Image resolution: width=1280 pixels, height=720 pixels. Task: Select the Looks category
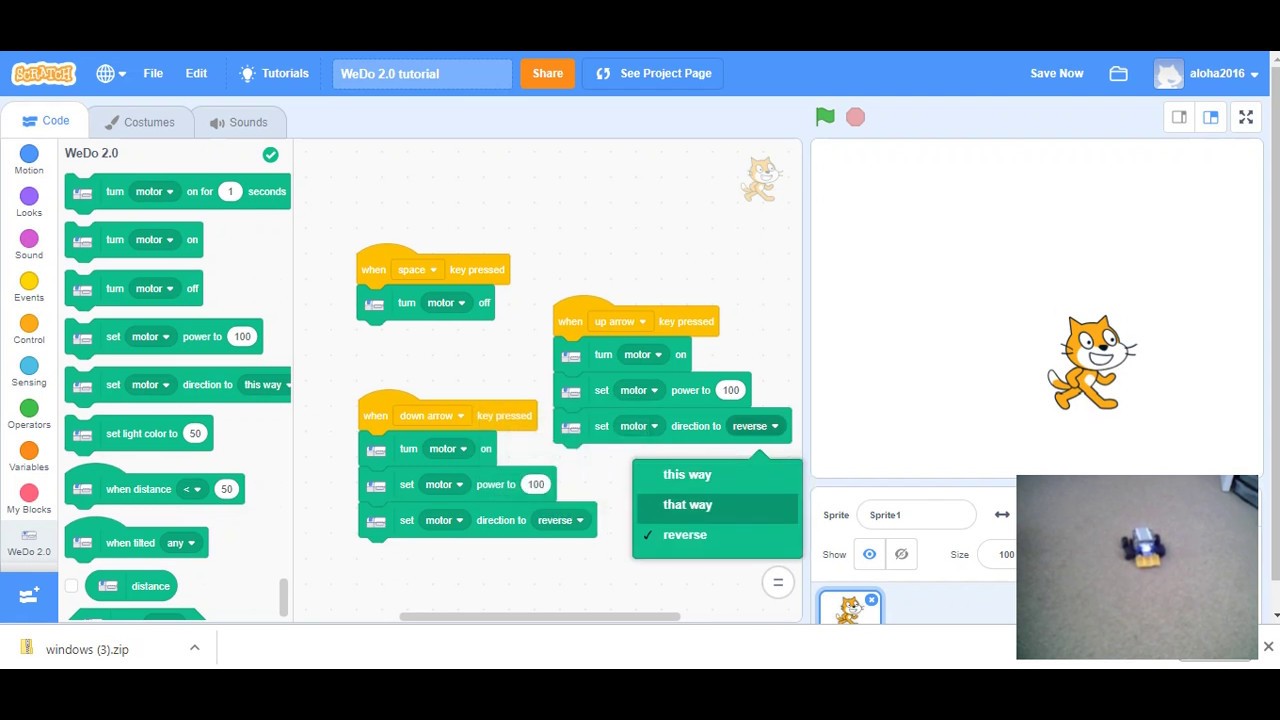tap(29, 202)
